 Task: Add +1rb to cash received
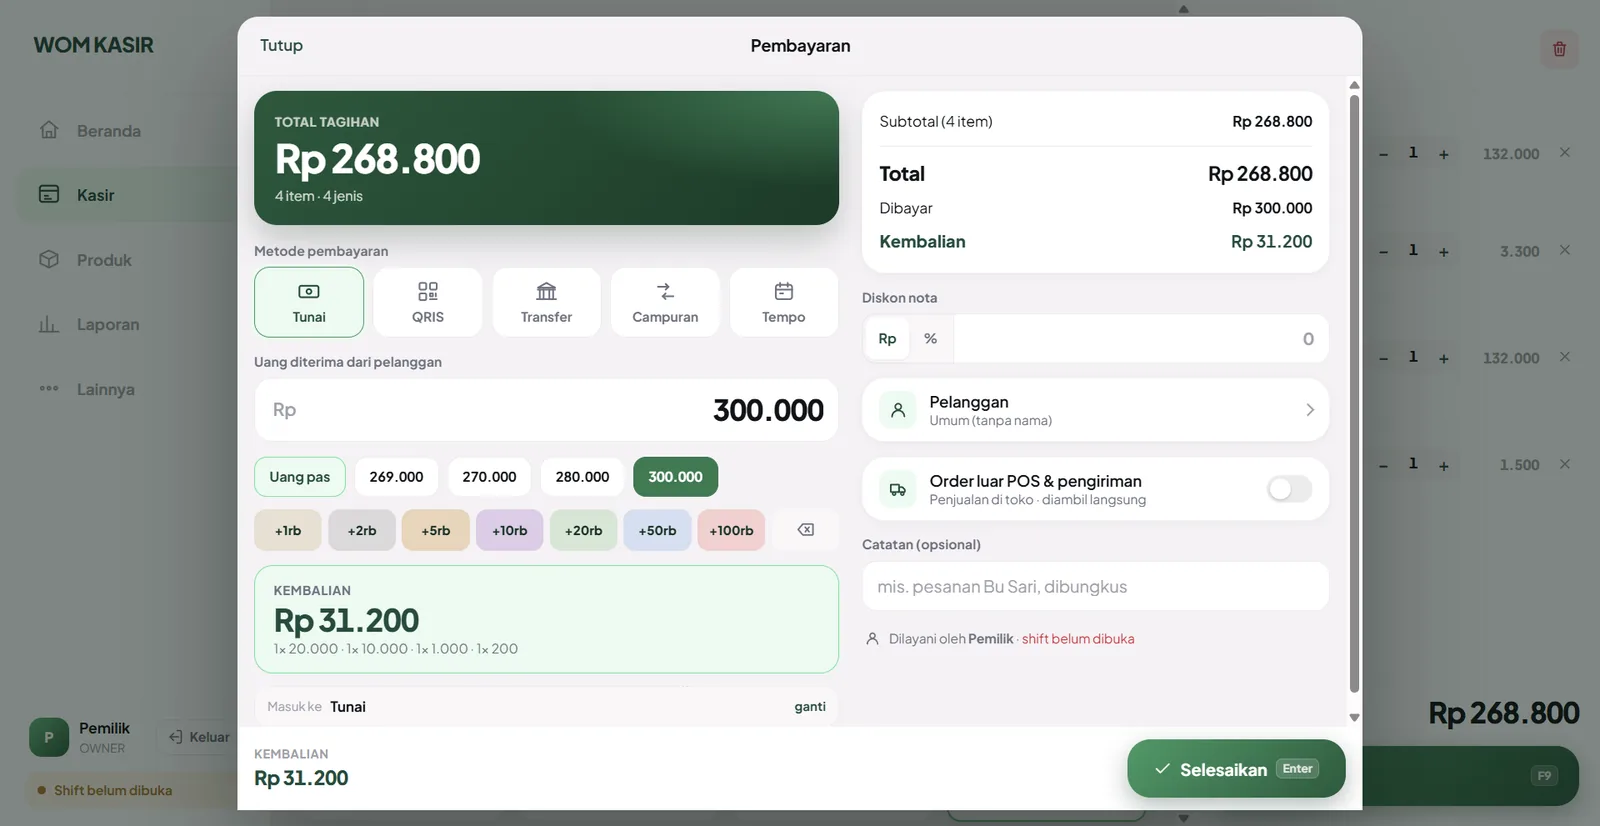288,530
